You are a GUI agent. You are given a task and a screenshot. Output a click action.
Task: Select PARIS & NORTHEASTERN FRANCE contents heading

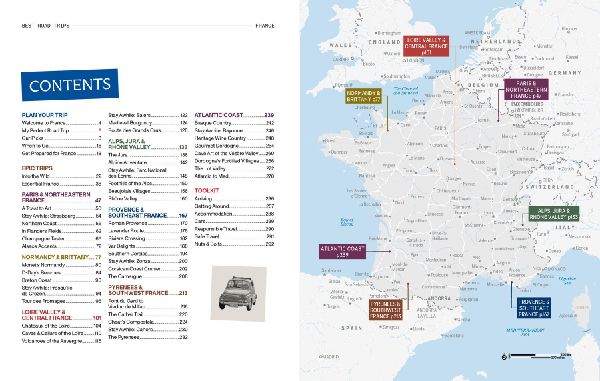point(62,197)
